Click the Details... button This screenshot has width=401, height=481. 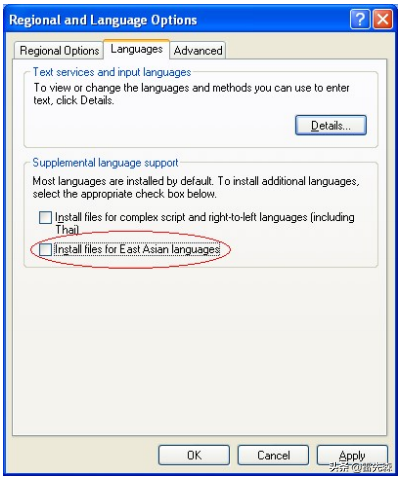[331, 125]
